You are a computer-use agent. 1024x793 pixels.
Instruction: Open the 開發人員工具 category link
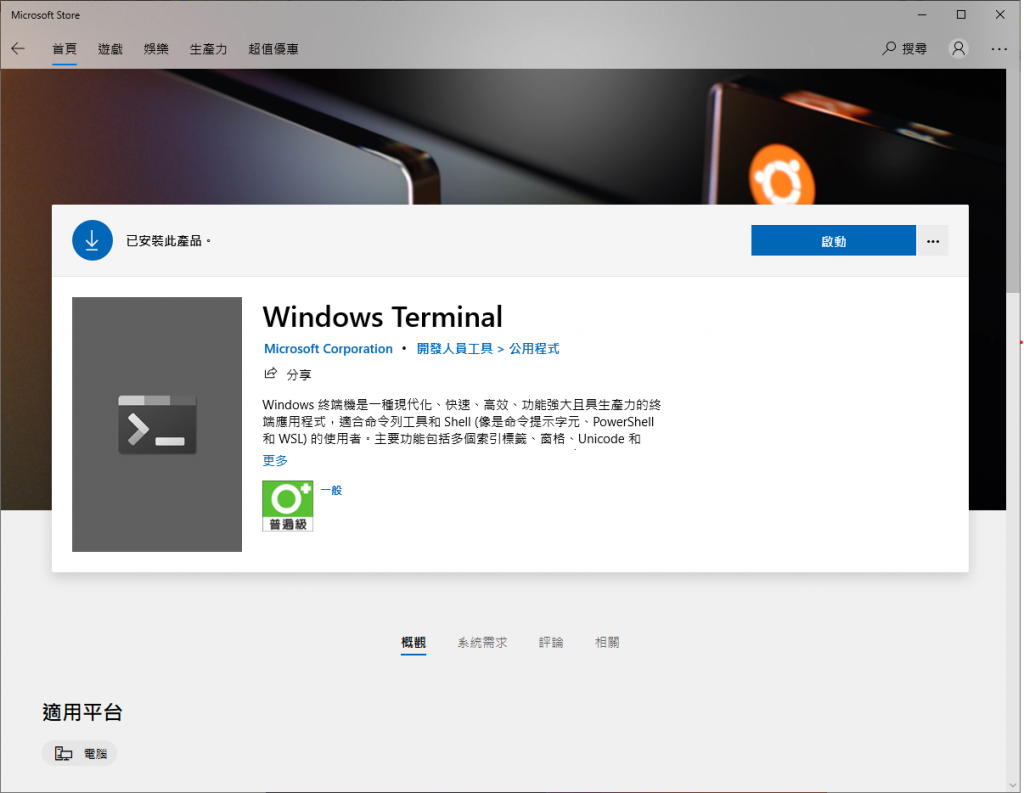point(455,349)
